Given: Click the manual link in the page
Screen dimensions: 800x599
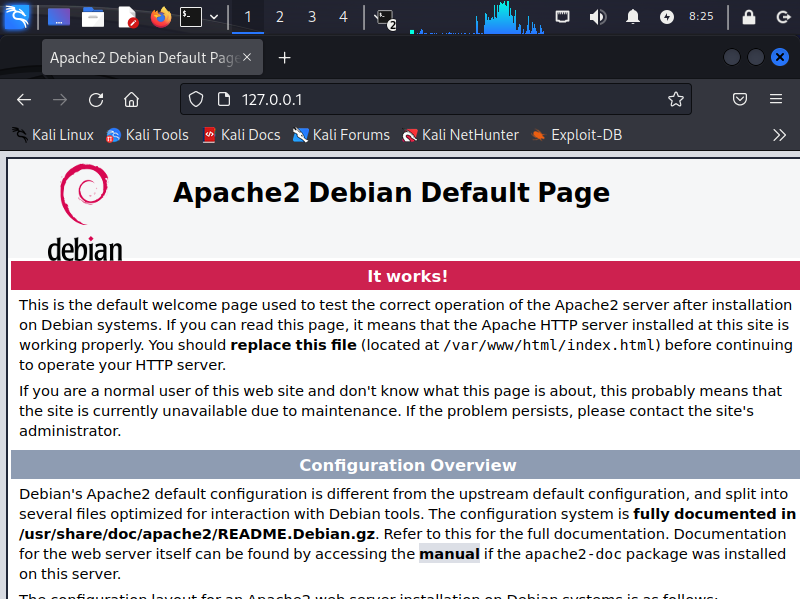Looking at the screenshot, I should 449,554.
